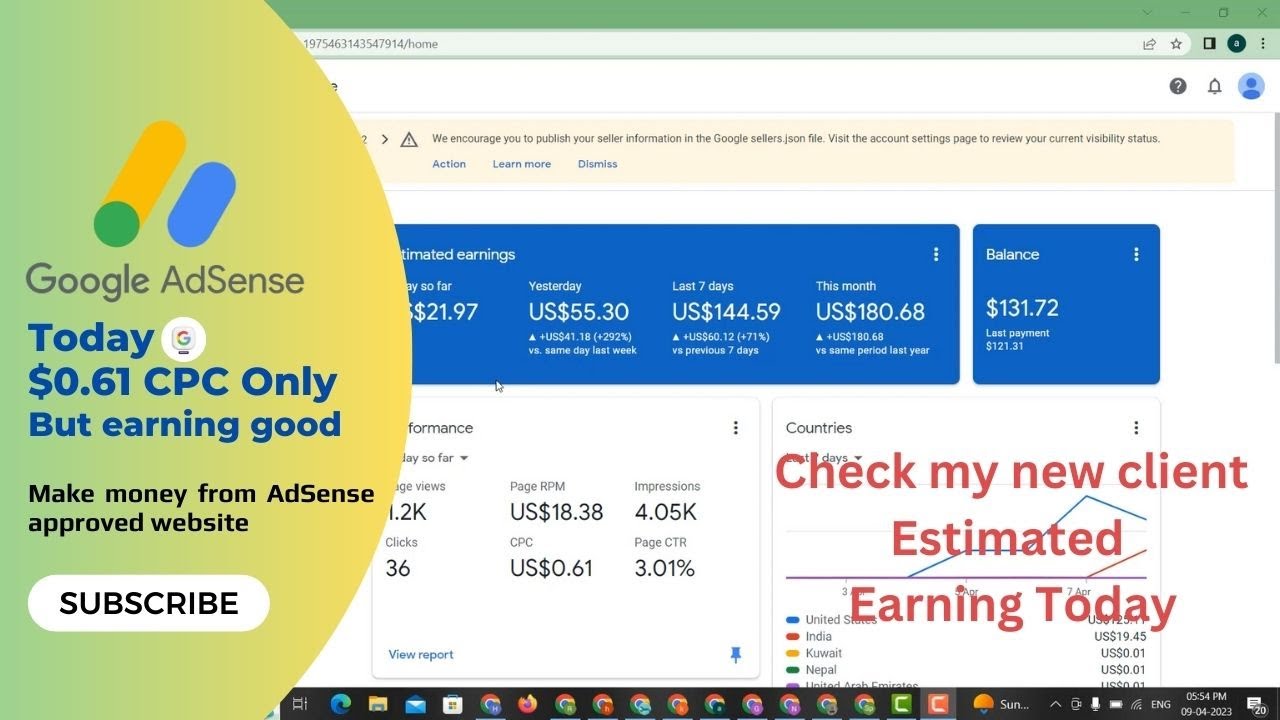Open the 'Today so far' period dropdown
This screenshot has width=1280, height=720.
pos(436,458)
